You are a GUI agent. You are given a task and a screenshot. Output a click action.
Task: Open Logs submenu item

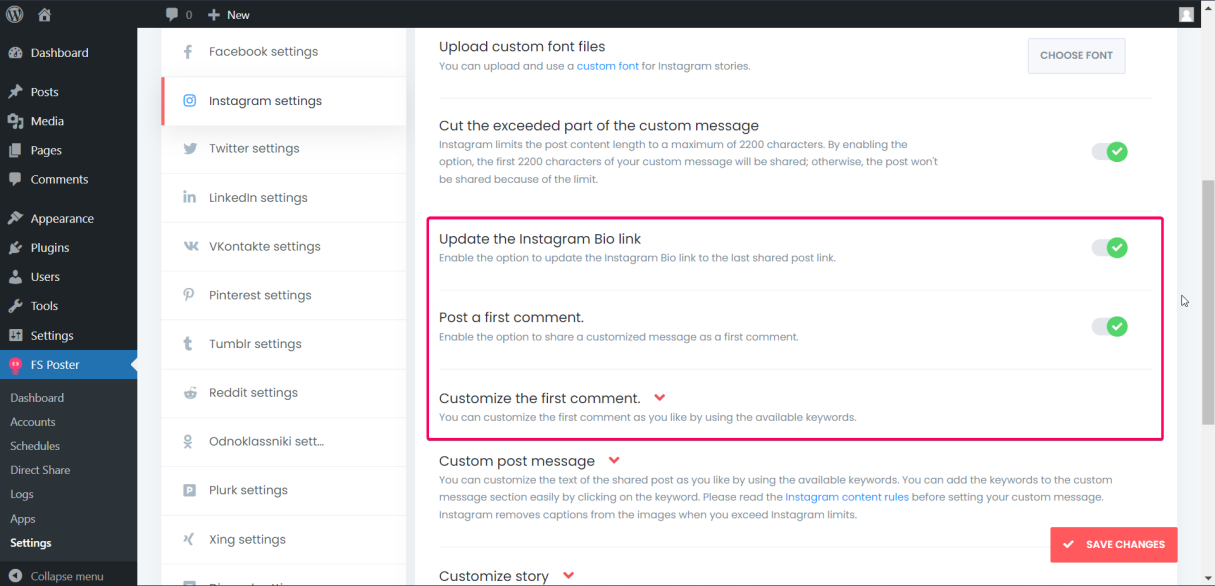click(22, 494)
